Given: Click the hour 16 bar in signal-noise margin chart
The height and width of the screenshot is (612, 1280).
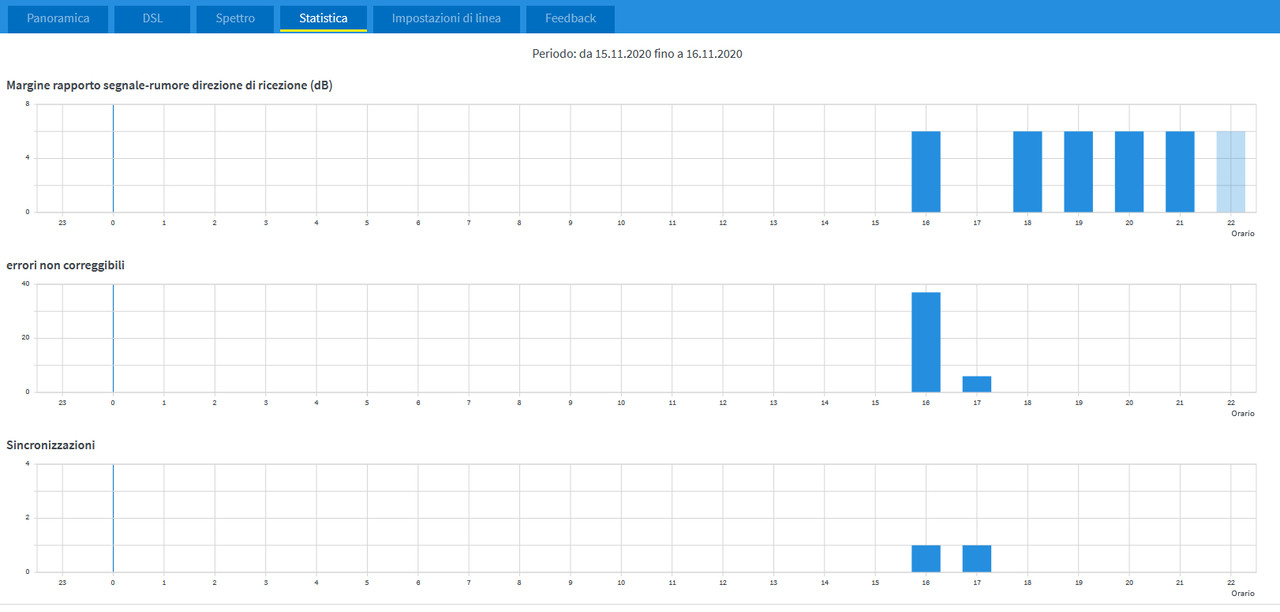Looking at the screenshot, I should click(x=926, y=172).
